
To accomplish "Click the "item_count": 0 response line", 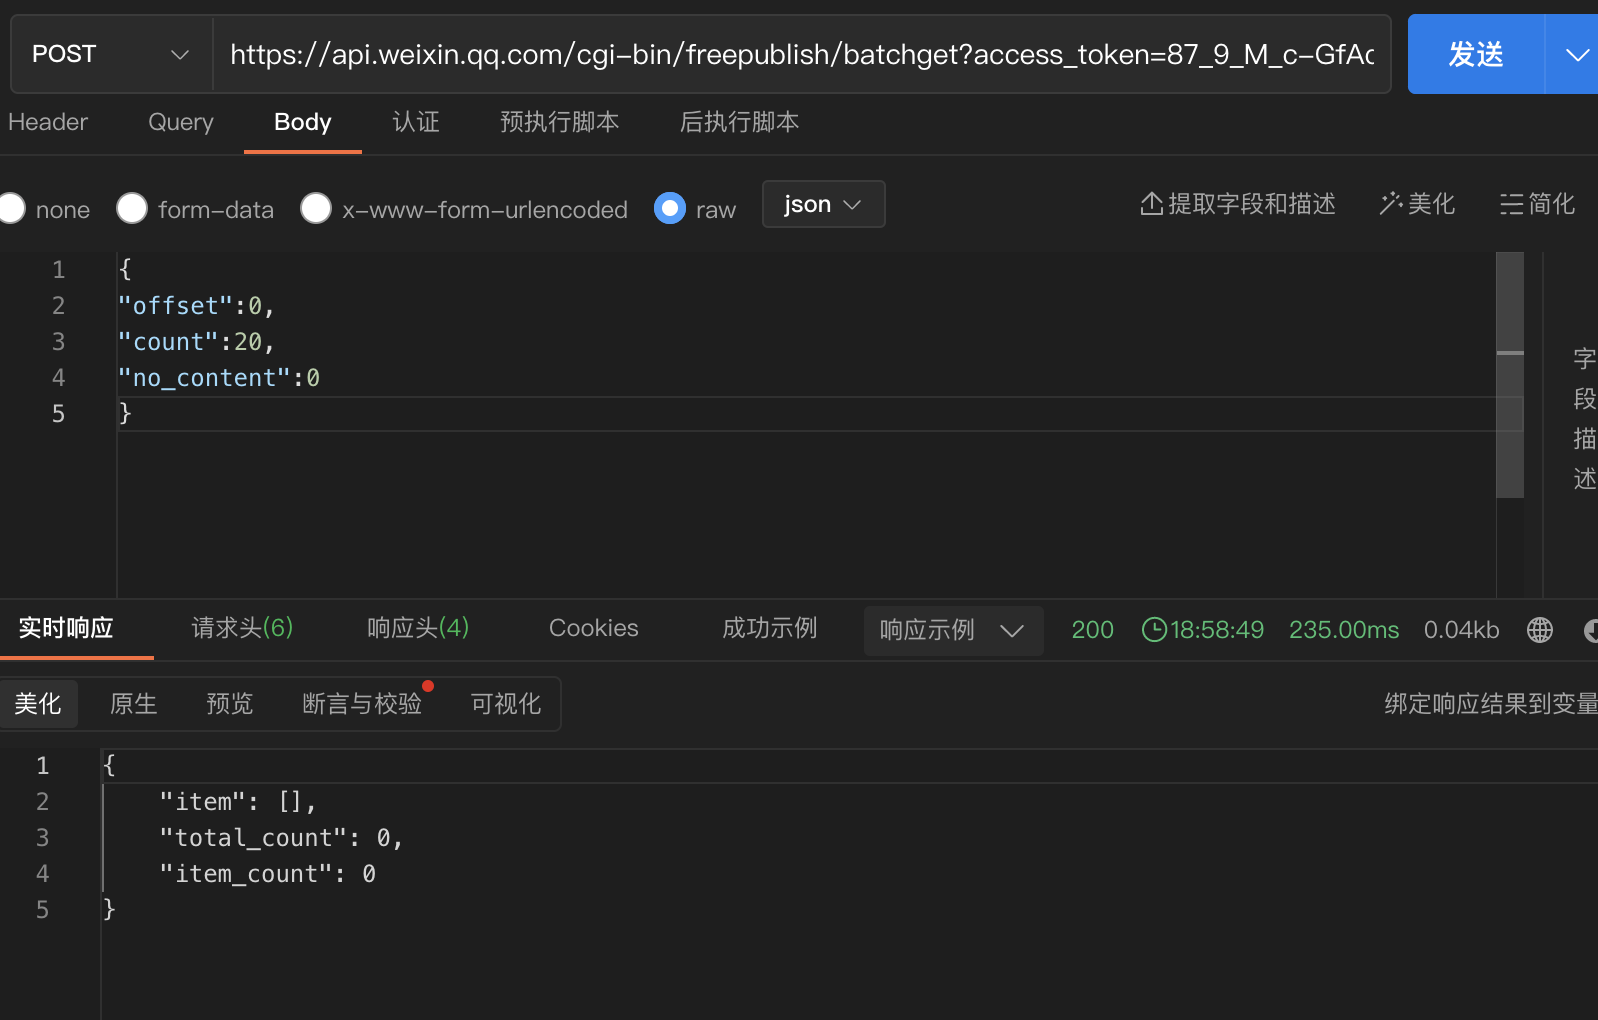I will tap(268, 874).
